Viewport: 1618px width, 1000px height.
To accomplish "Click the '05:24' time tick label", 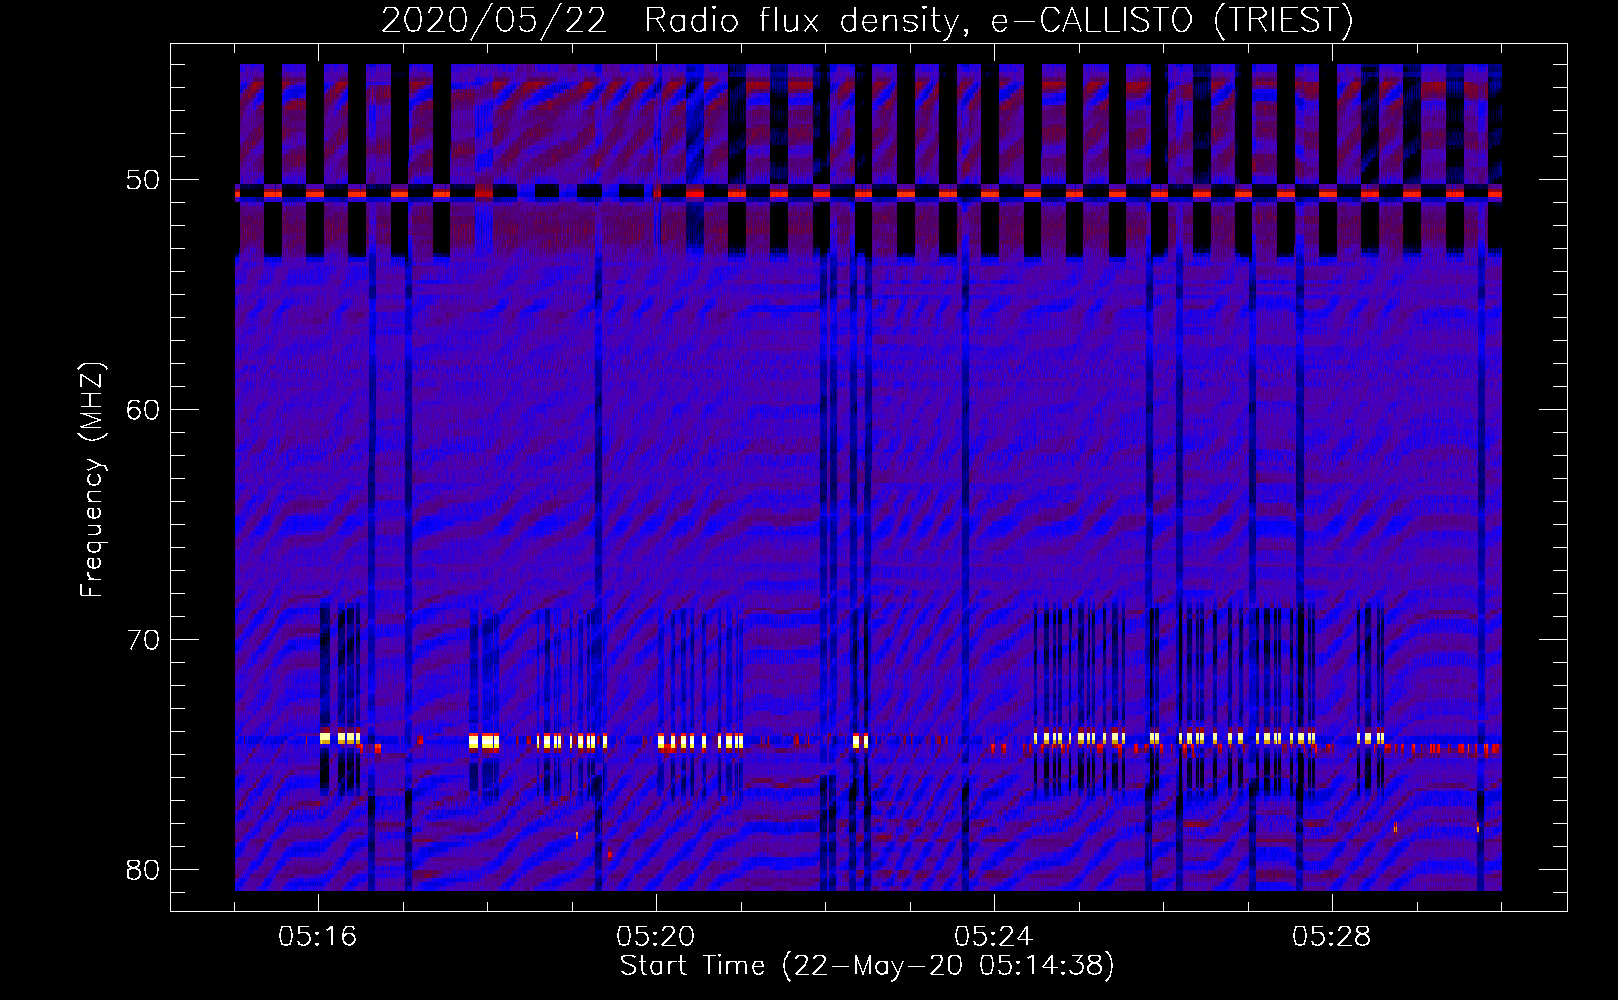I will (994, 937).
